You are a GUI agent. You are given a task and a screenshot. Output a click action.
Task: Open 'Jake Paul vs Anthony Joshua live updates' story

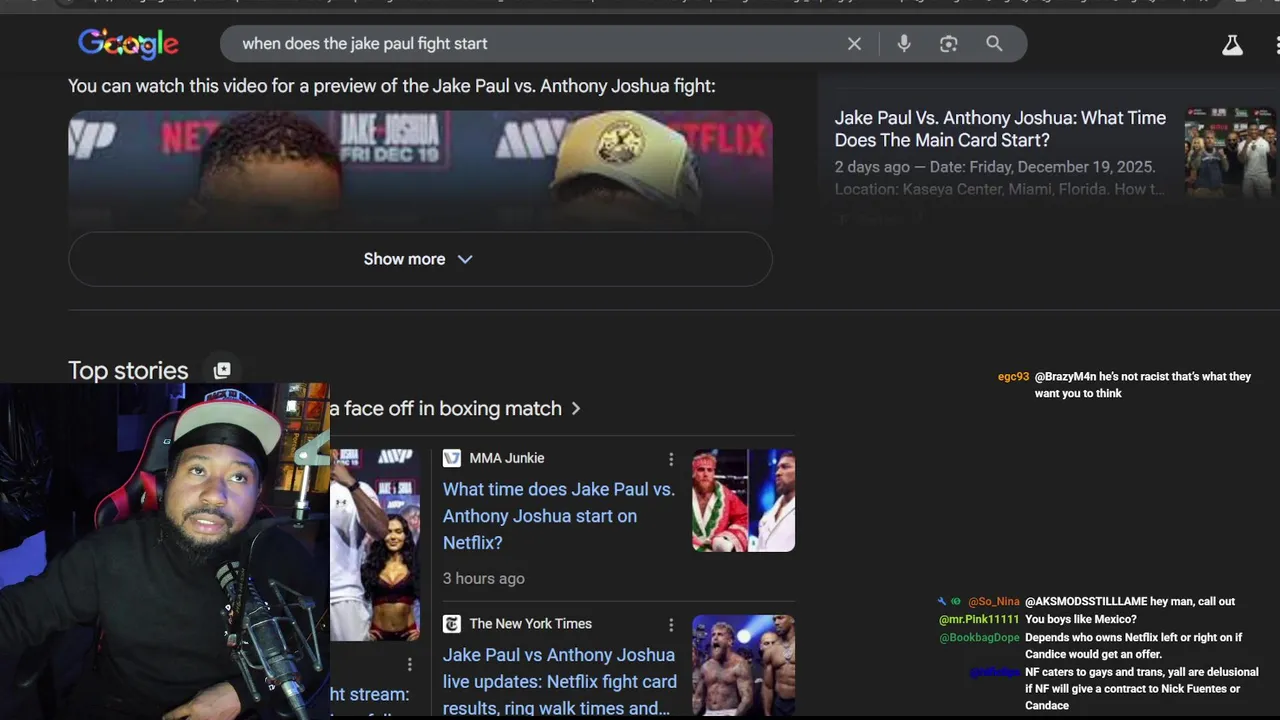(560, 681)
